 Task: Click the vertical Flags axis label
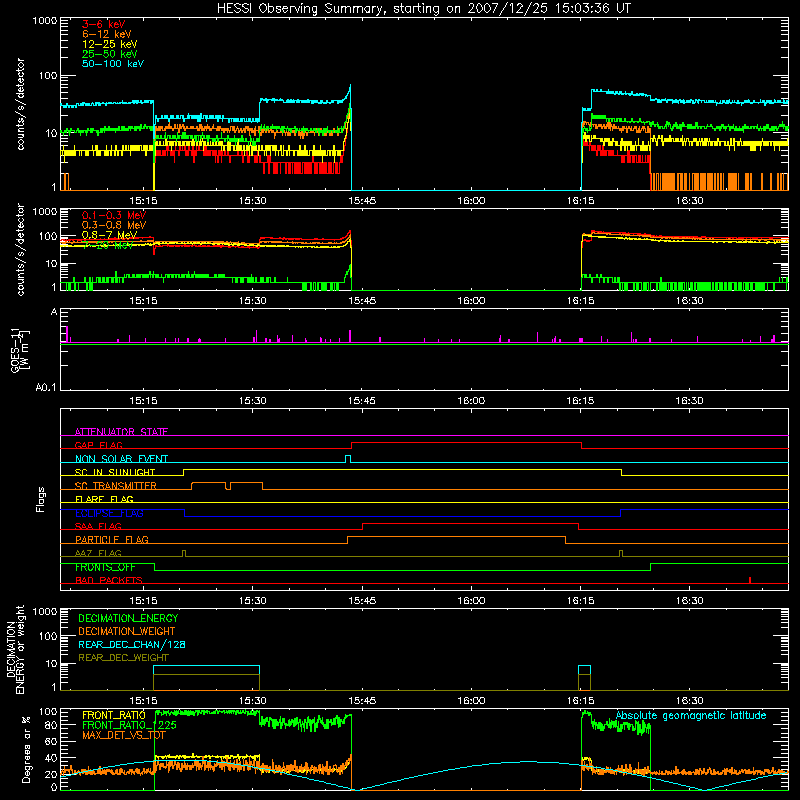[x=40, y=499]
